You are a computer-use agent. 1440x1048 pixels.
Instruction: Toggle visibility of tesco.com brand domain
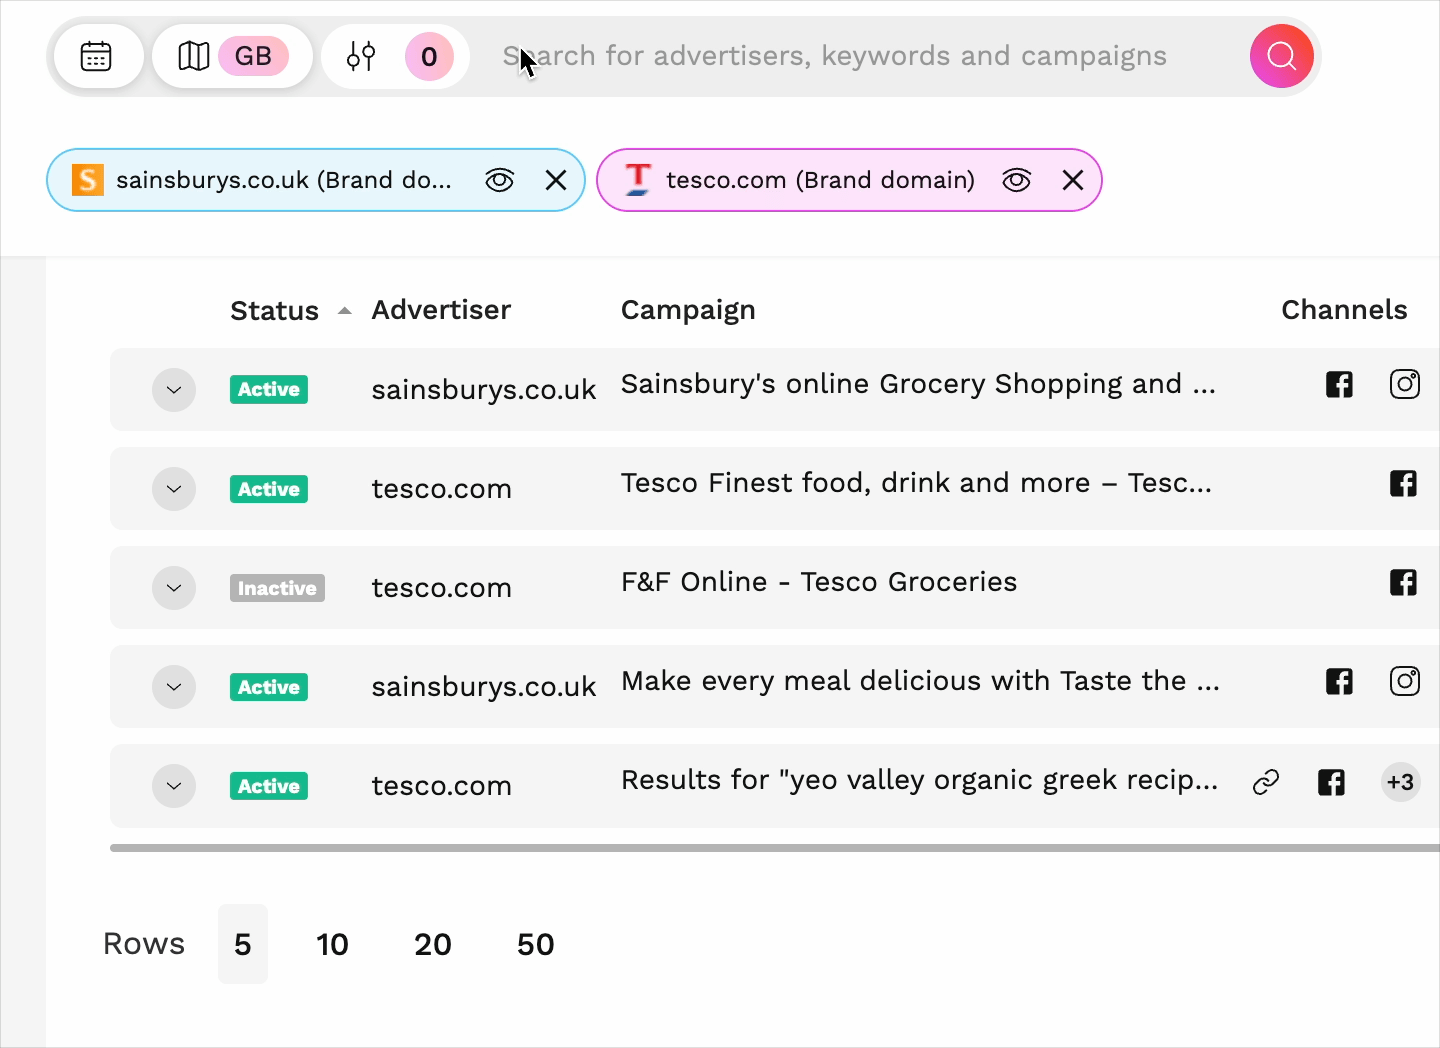[1016, 180]
